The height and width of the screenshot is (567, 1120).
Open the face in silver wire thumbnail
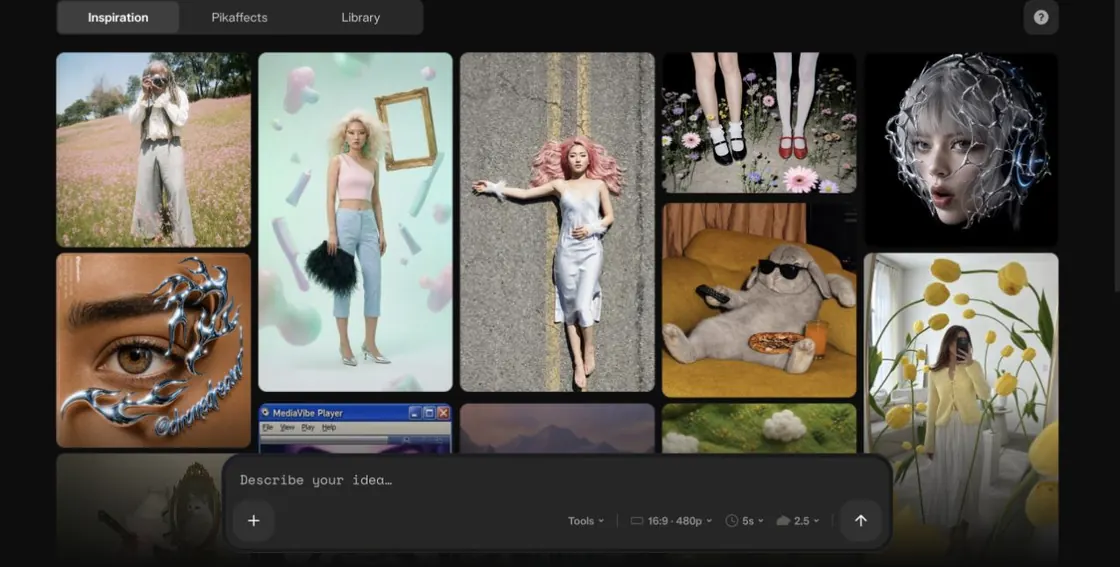(x=961, y=150)
